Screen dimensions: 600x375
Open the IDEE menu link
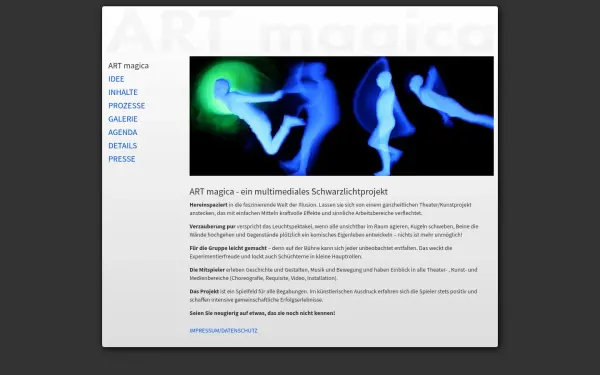(116, 79)
